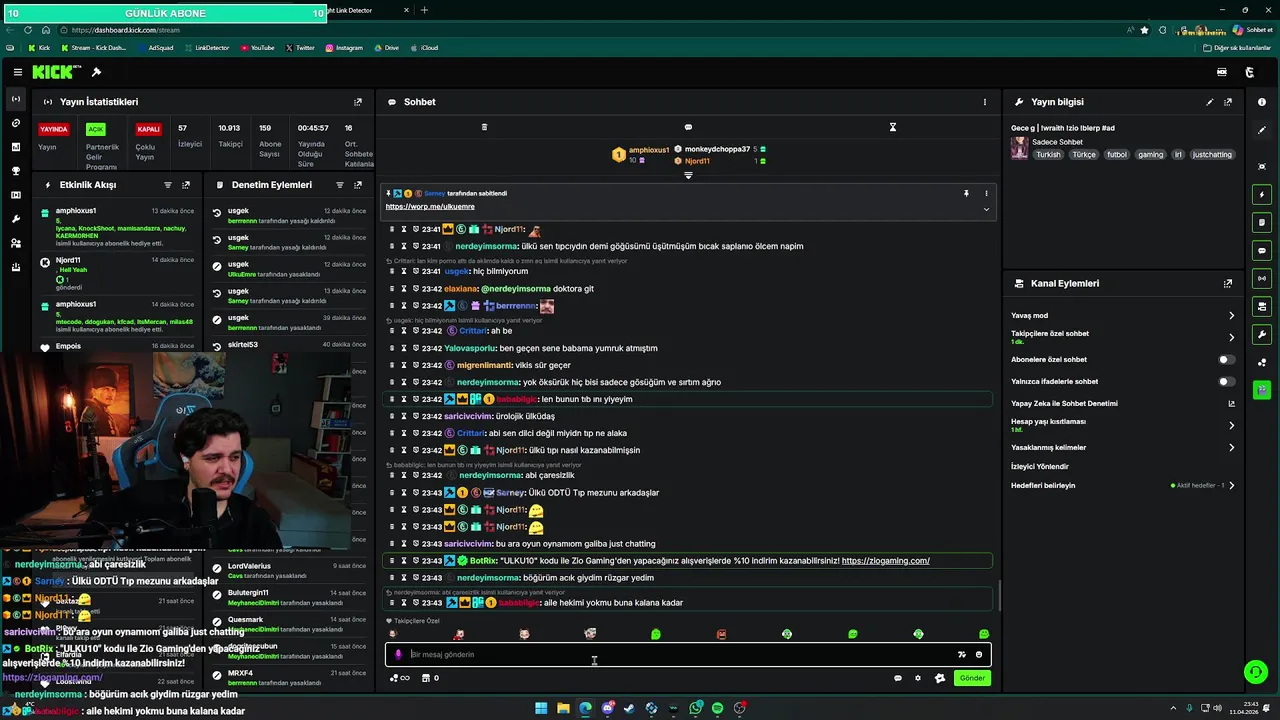
Task: Open the pinned worp.me/ulkuemre link
Action: [430, 206]
